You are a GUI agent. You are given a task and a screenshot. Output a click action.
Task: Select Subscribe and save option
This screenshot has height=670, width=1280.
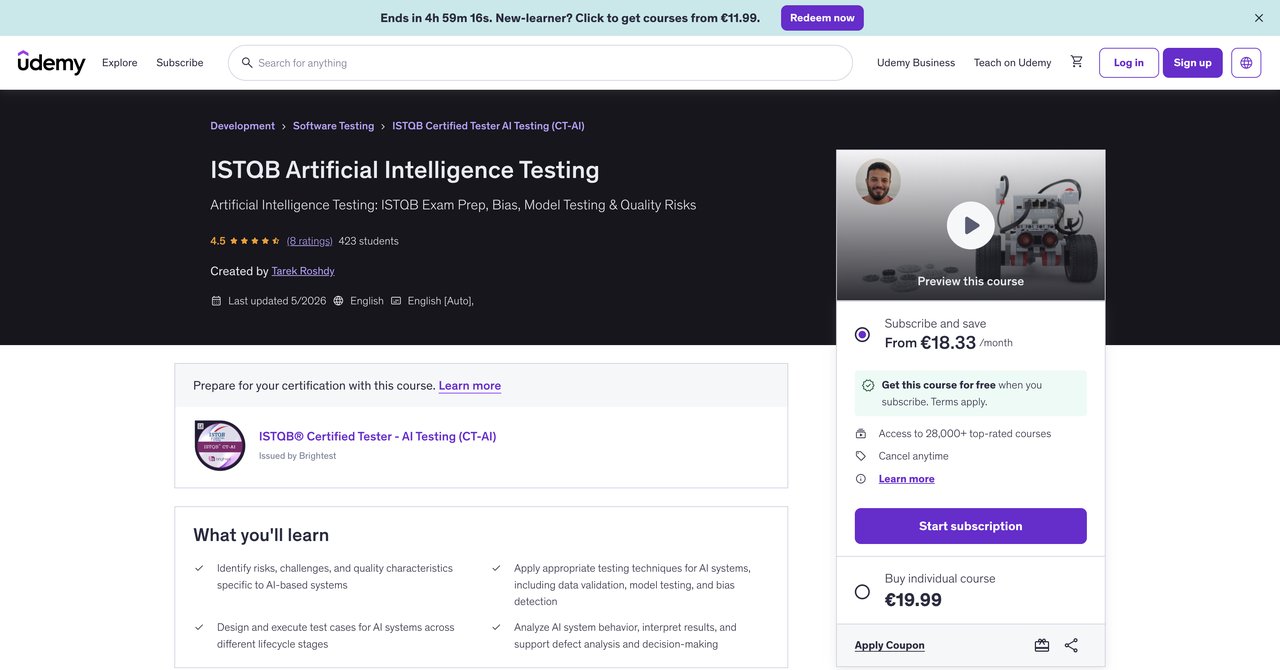pyautogui.click(x=862, y=334)
